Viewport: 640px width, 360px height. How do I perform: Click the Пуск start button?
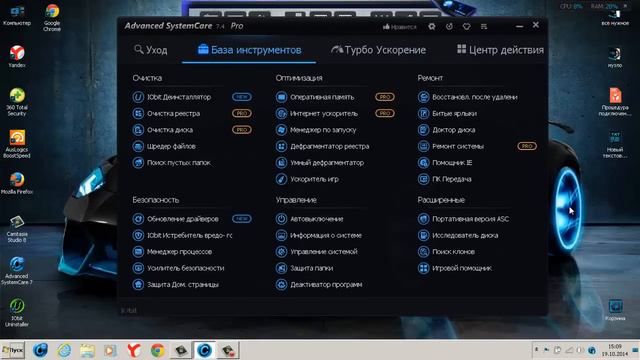[x=12, y=350]
